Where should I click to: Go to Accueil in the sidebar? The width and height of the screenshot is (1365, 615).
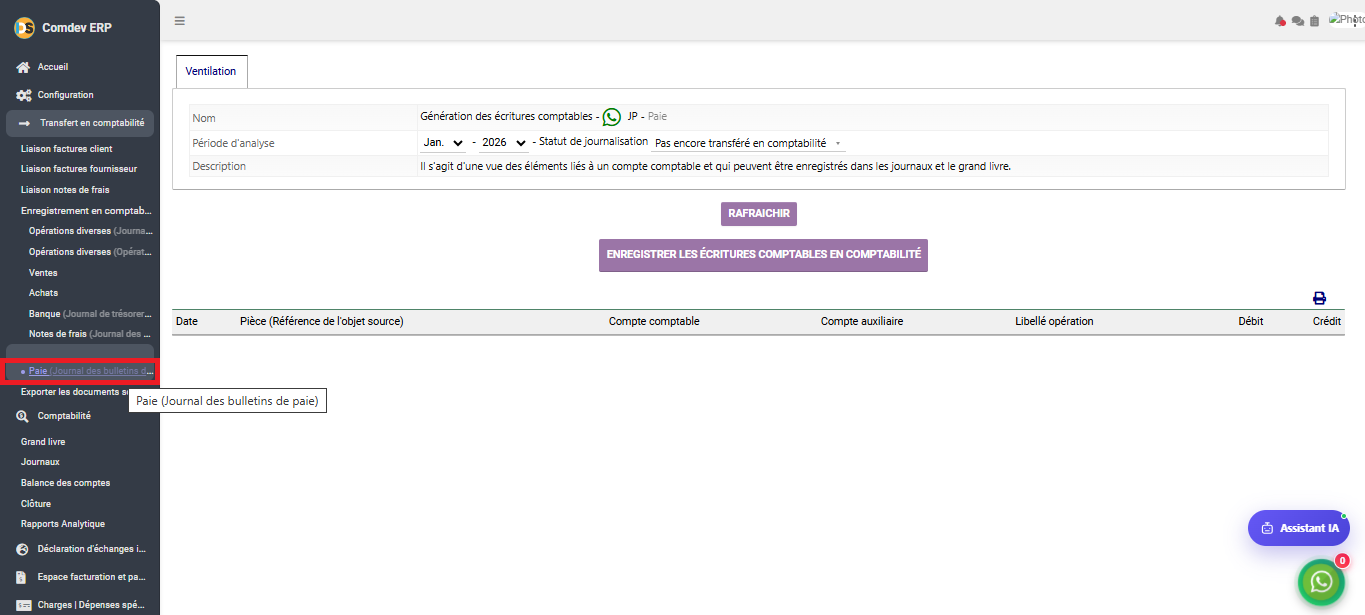pyautogui.click(x=53, y=67)
